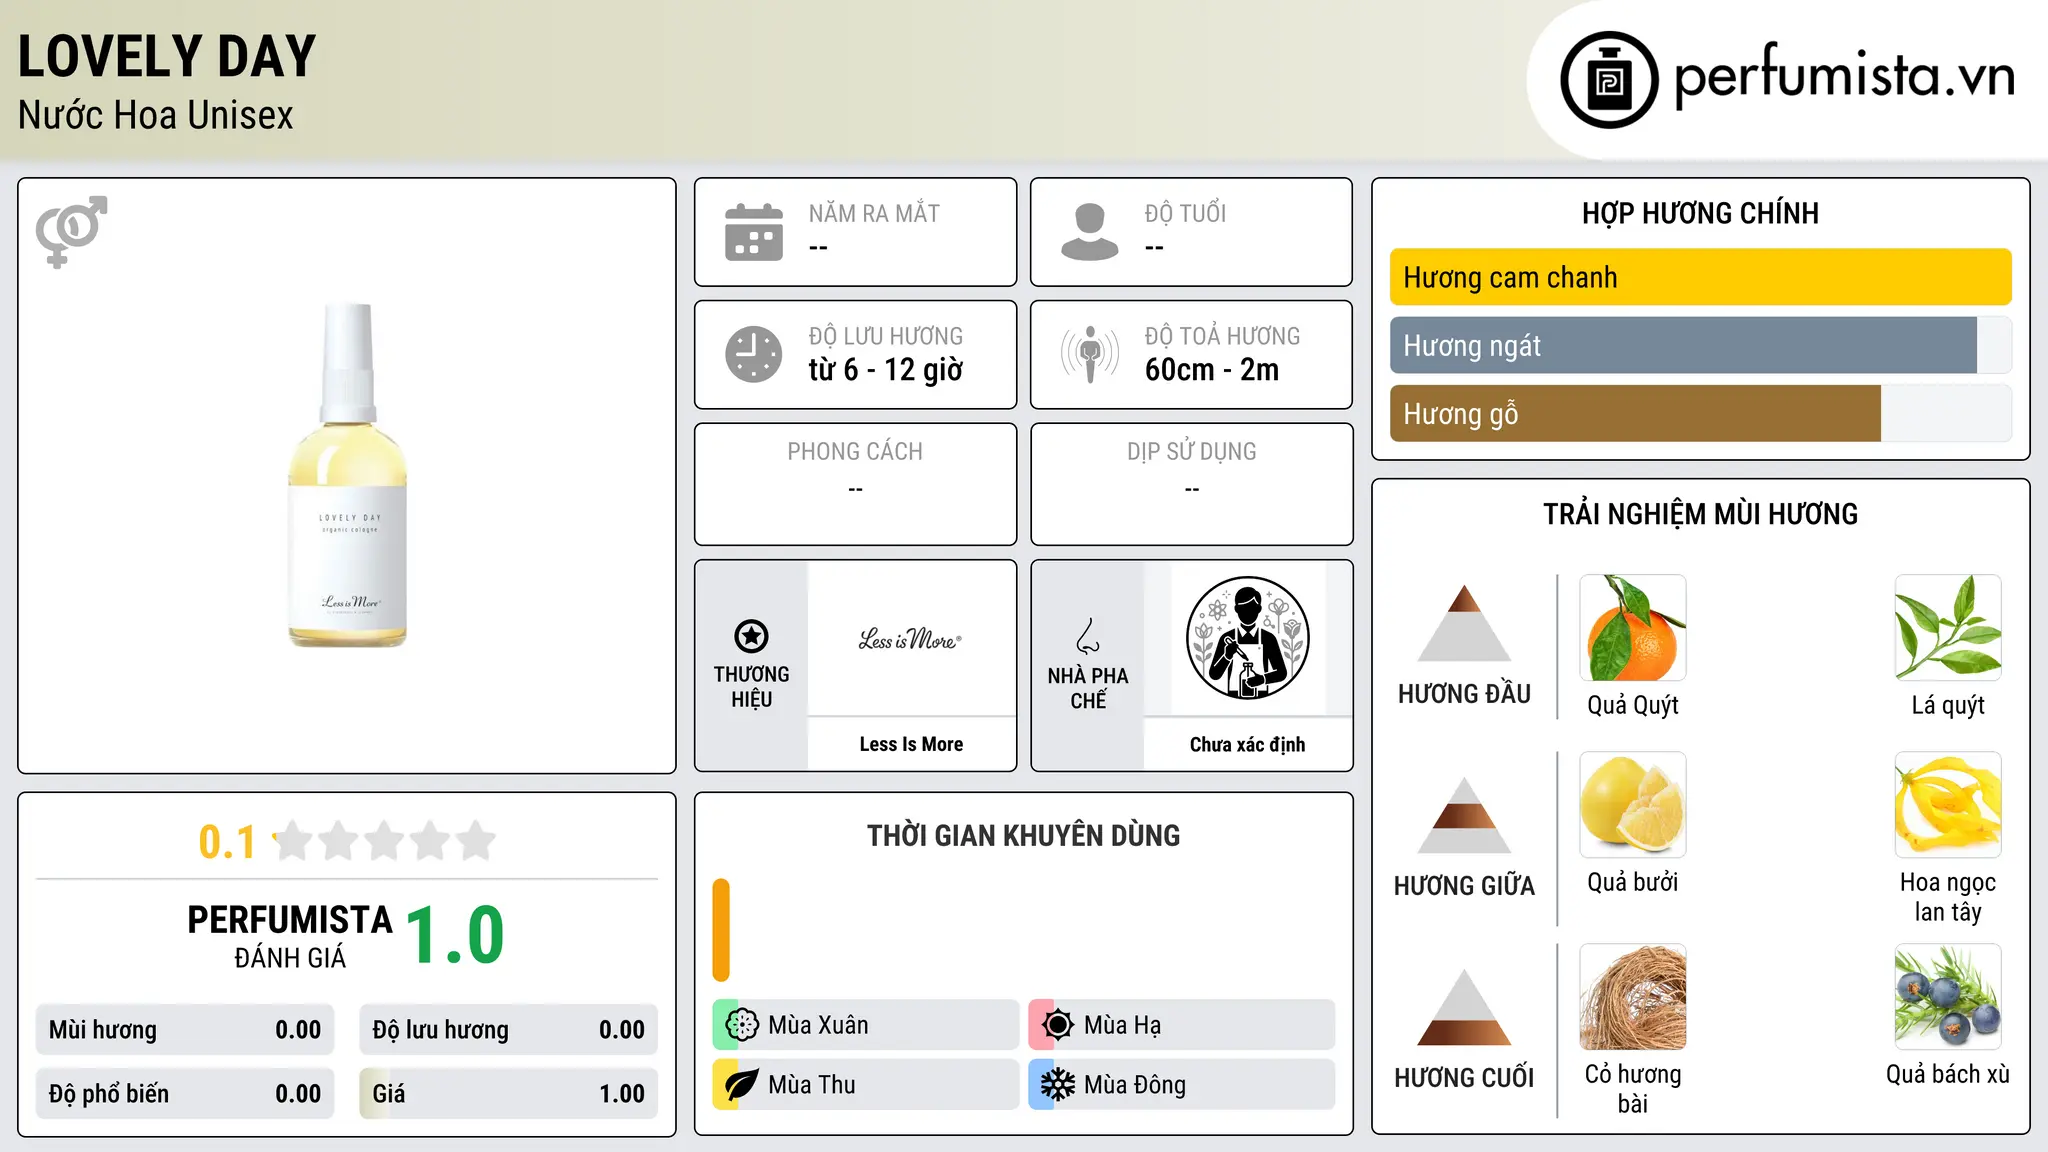Click the Mùa Thu season label
Image resolution: width=2048 pixels, height=1152 pixels.
pos(812,1085)
